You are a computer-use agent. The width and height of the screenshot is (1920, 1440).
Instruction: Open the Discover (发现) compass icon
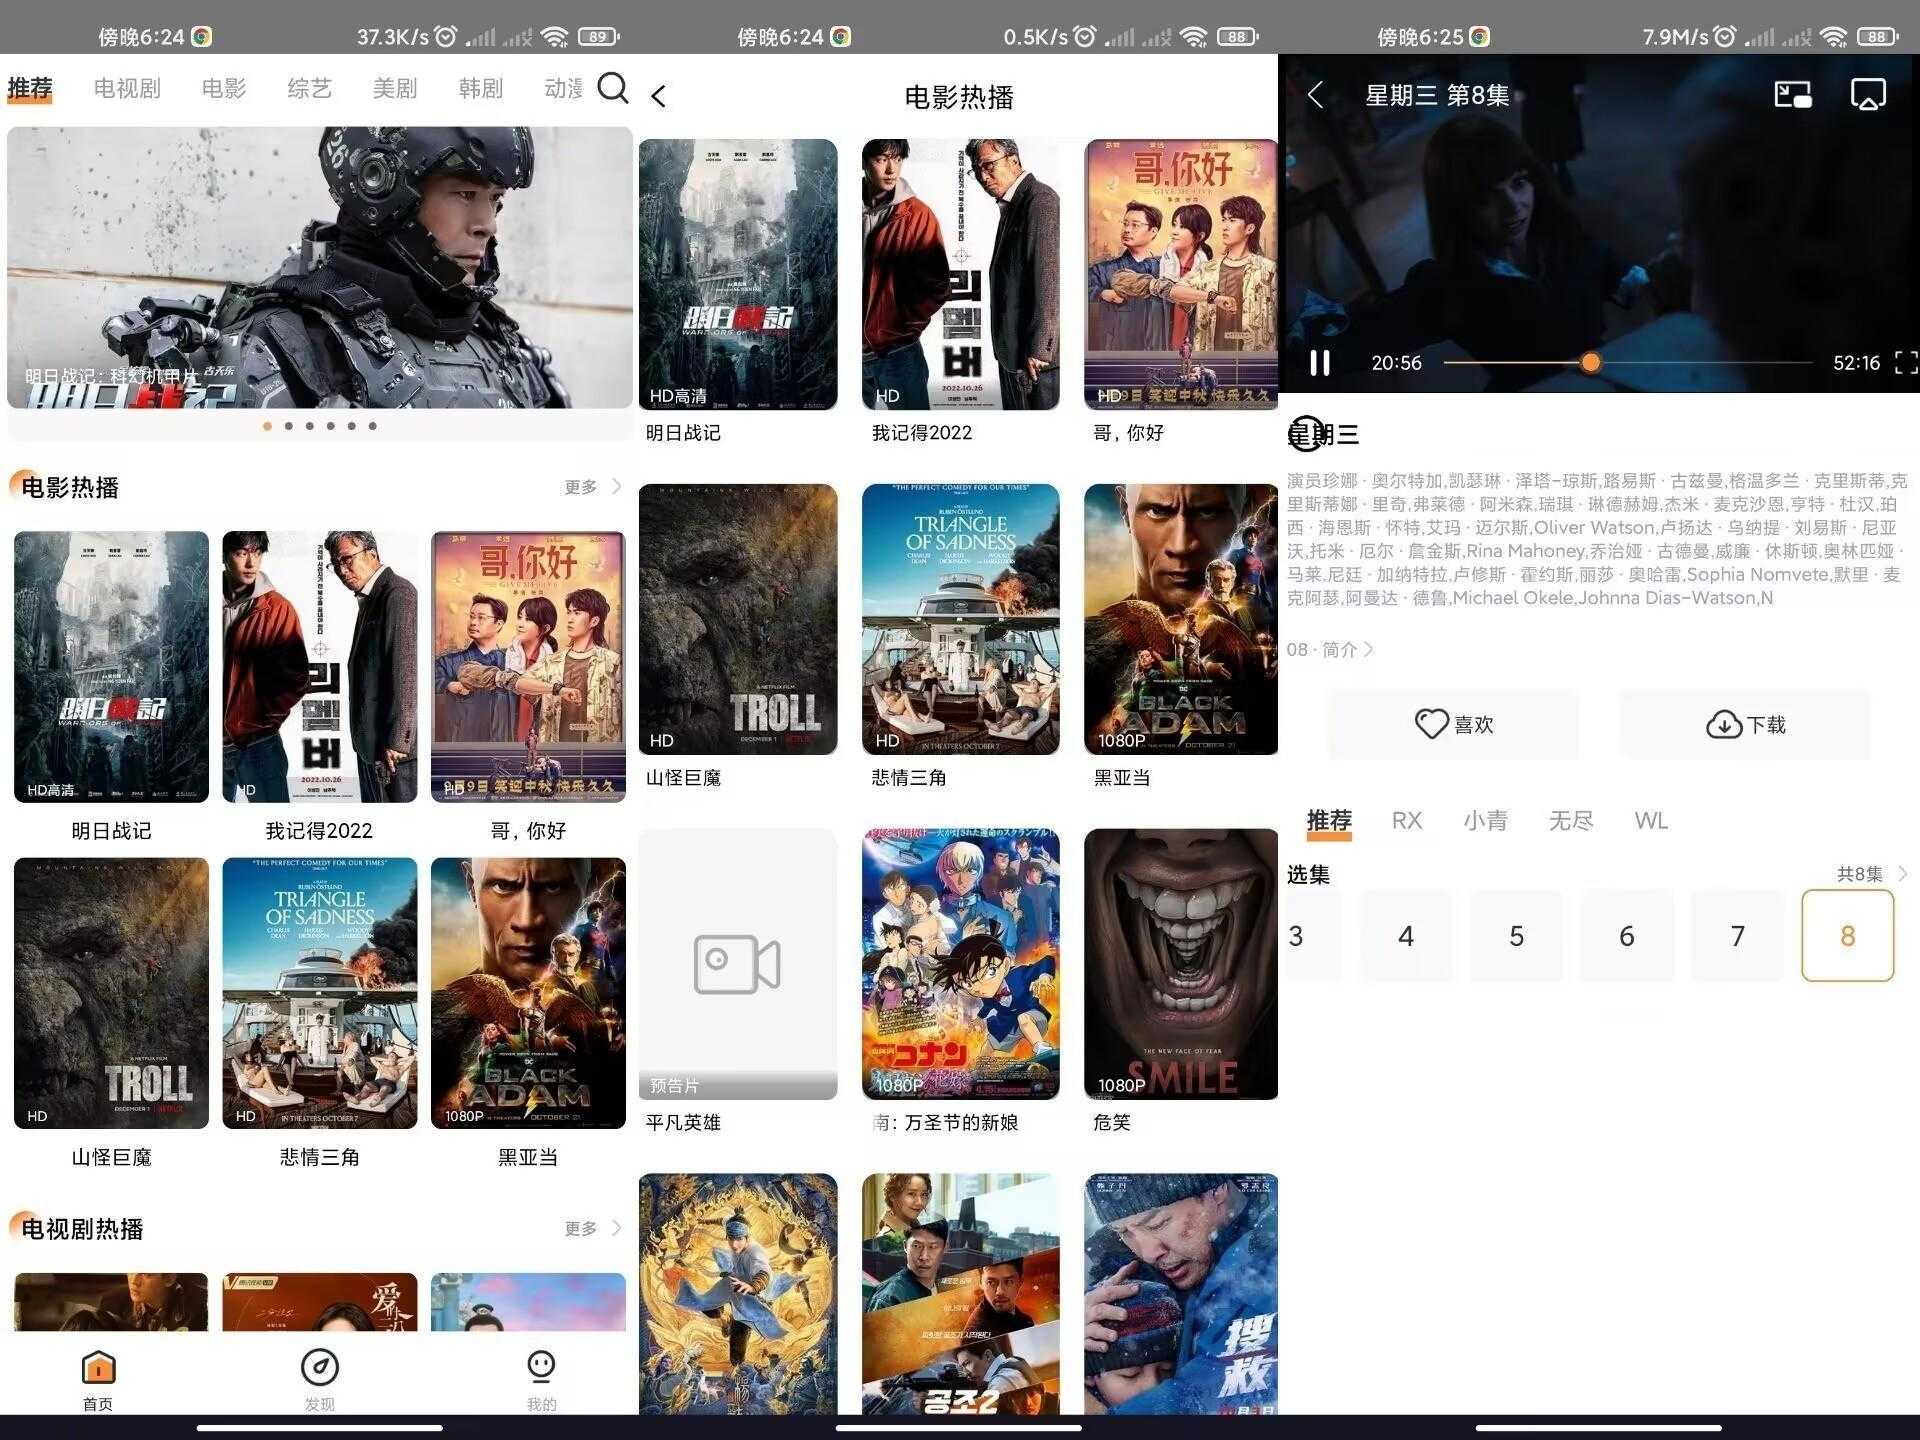(319, 1367)
